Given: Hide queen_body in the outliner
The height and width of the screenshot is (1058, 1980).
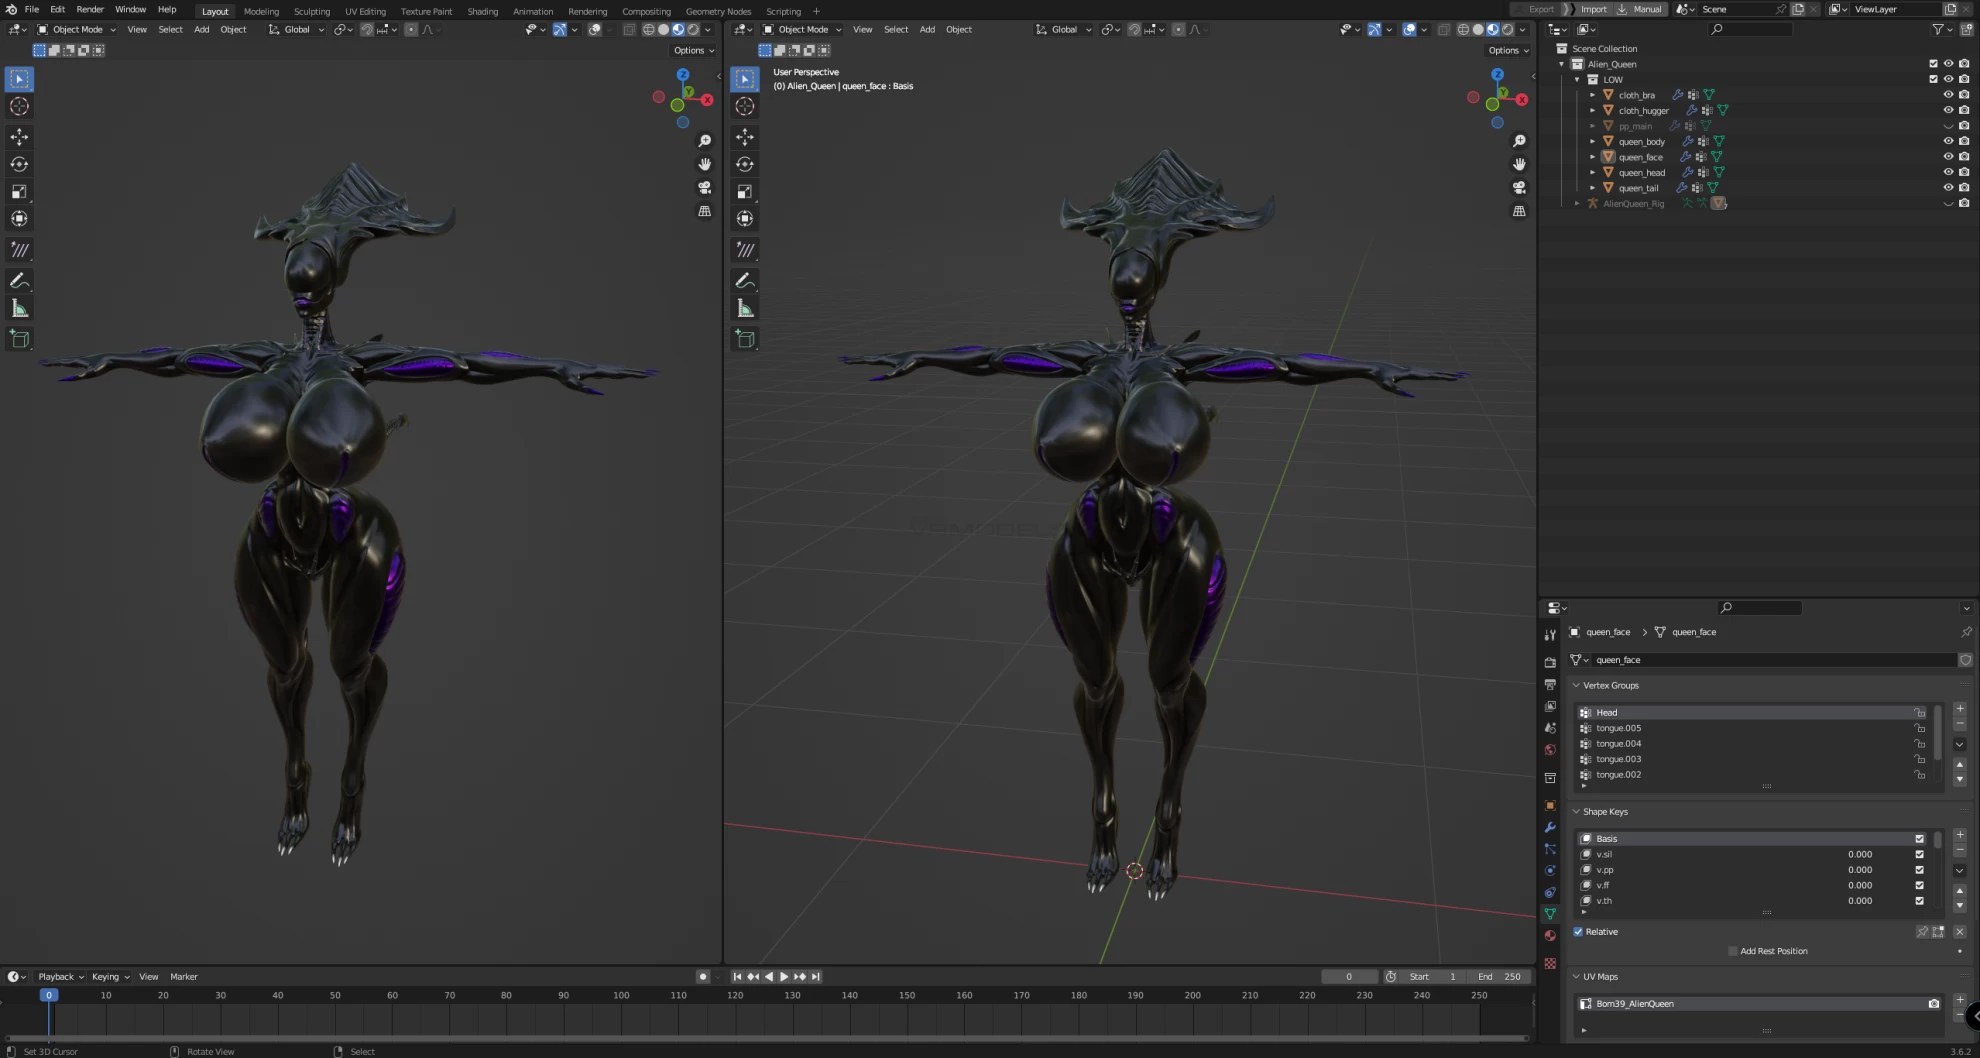Looking at the screenshot, I should click(1948, 142).
